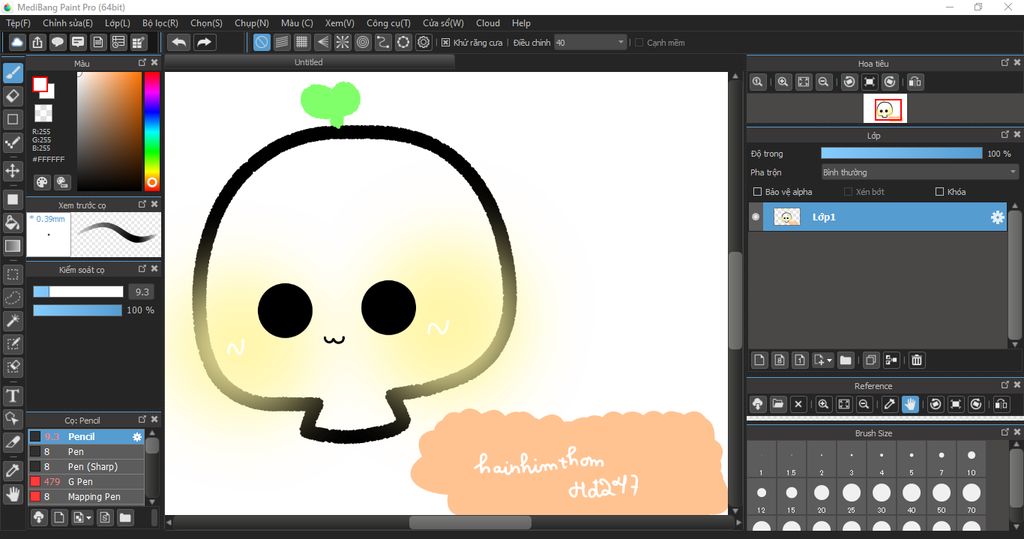Duplicate the current layer
This screenshot has width=1024, height=539.
tap(871, 360)
